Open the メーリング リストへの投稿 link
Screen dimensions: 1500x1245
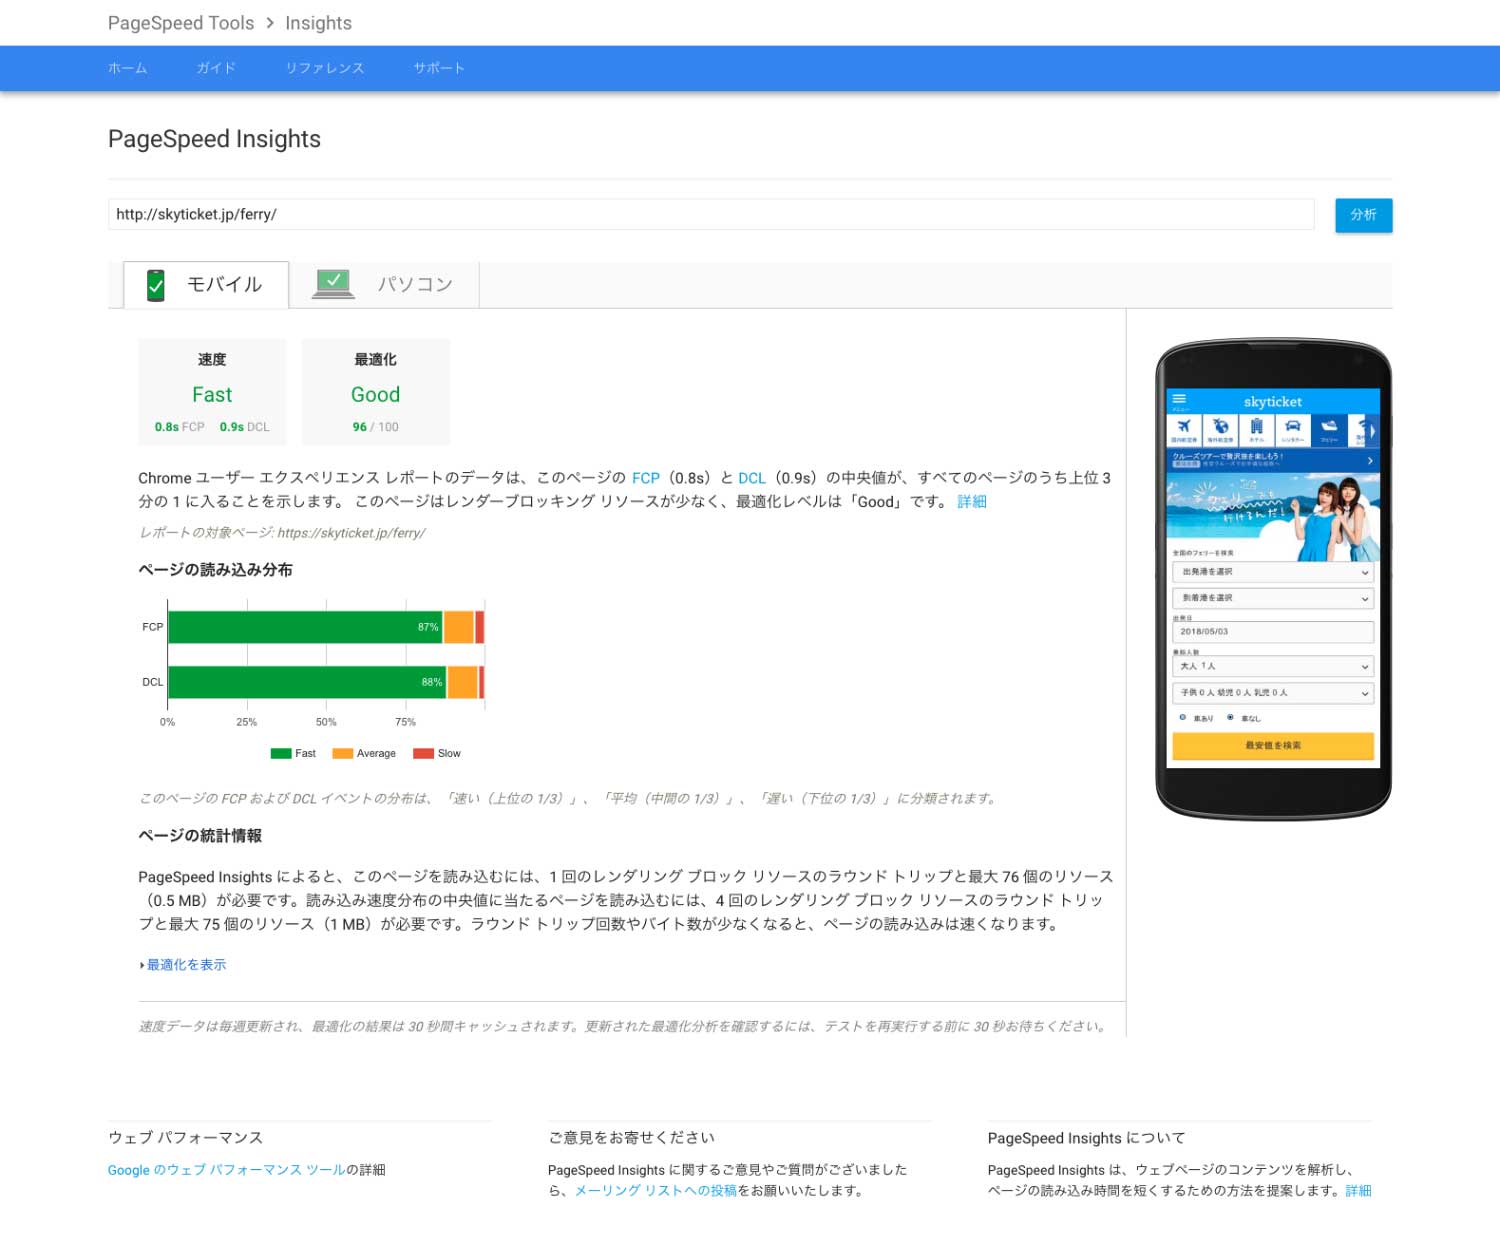tap(655, 1191)
